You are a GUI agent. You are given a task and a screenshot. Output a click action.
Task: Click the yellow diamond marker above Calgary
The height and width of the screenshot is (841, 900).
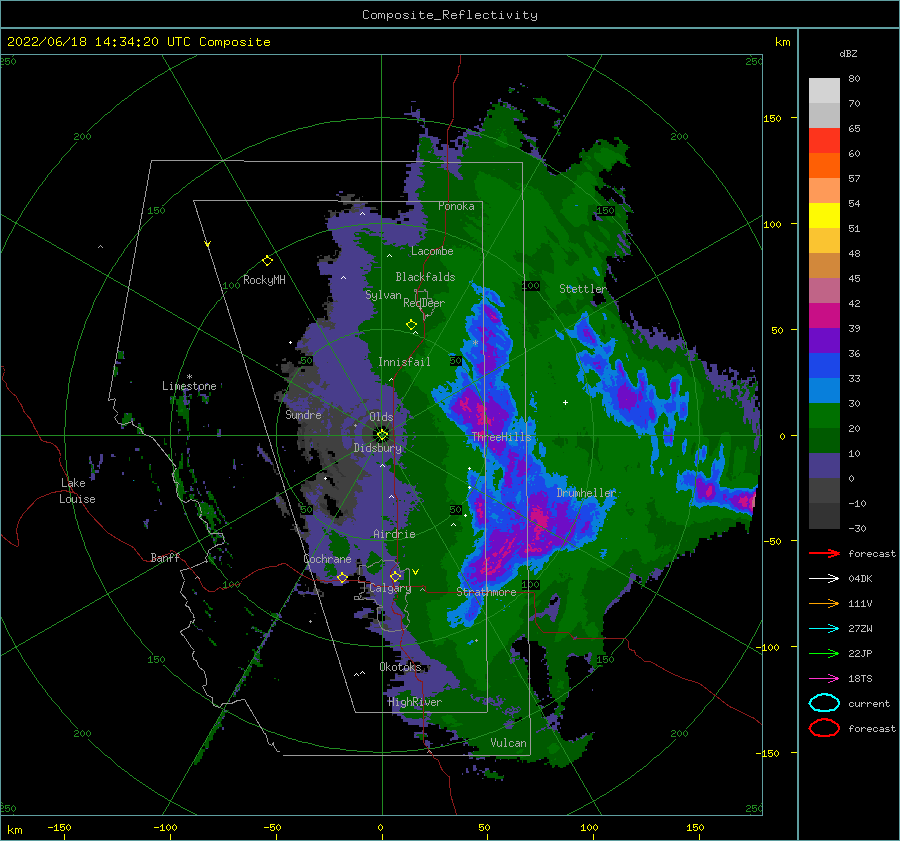pyautogui.click(x=395, y=576)
